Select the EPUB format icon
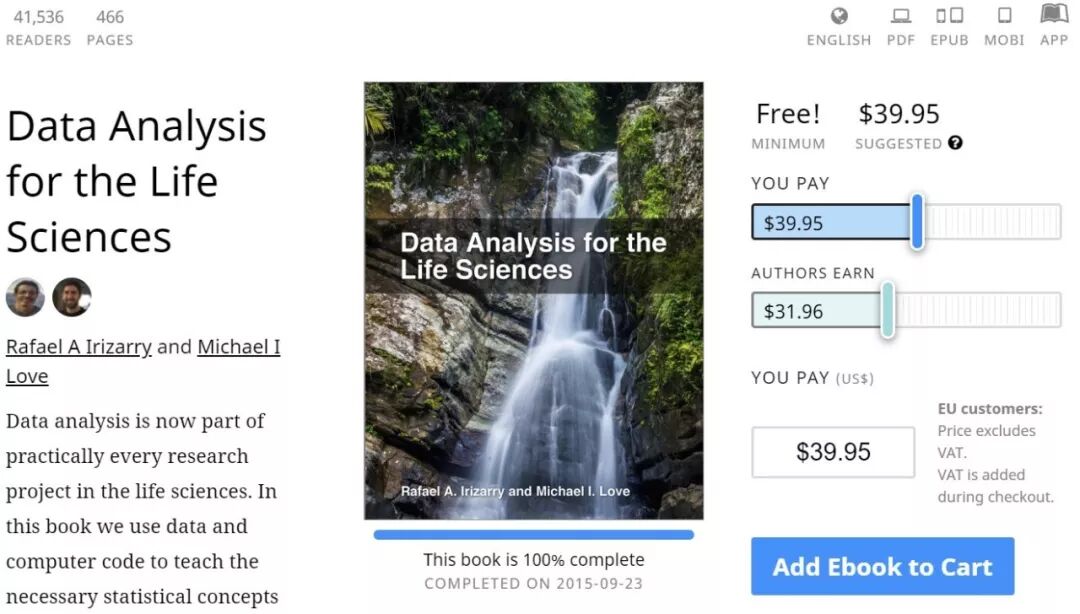Viewport: 1080px width, 614px height. click(x=949, y=16)
